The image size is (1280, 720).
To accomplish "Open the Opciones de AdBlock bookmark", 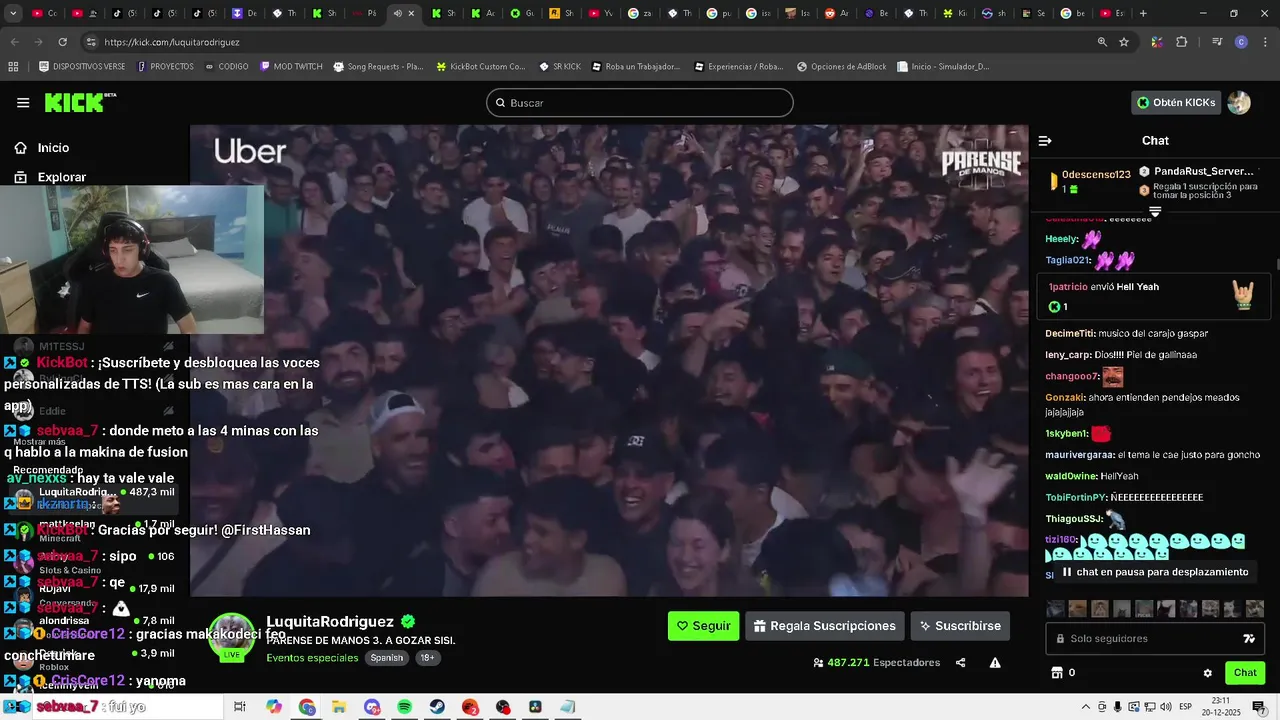I will [842, 67].
